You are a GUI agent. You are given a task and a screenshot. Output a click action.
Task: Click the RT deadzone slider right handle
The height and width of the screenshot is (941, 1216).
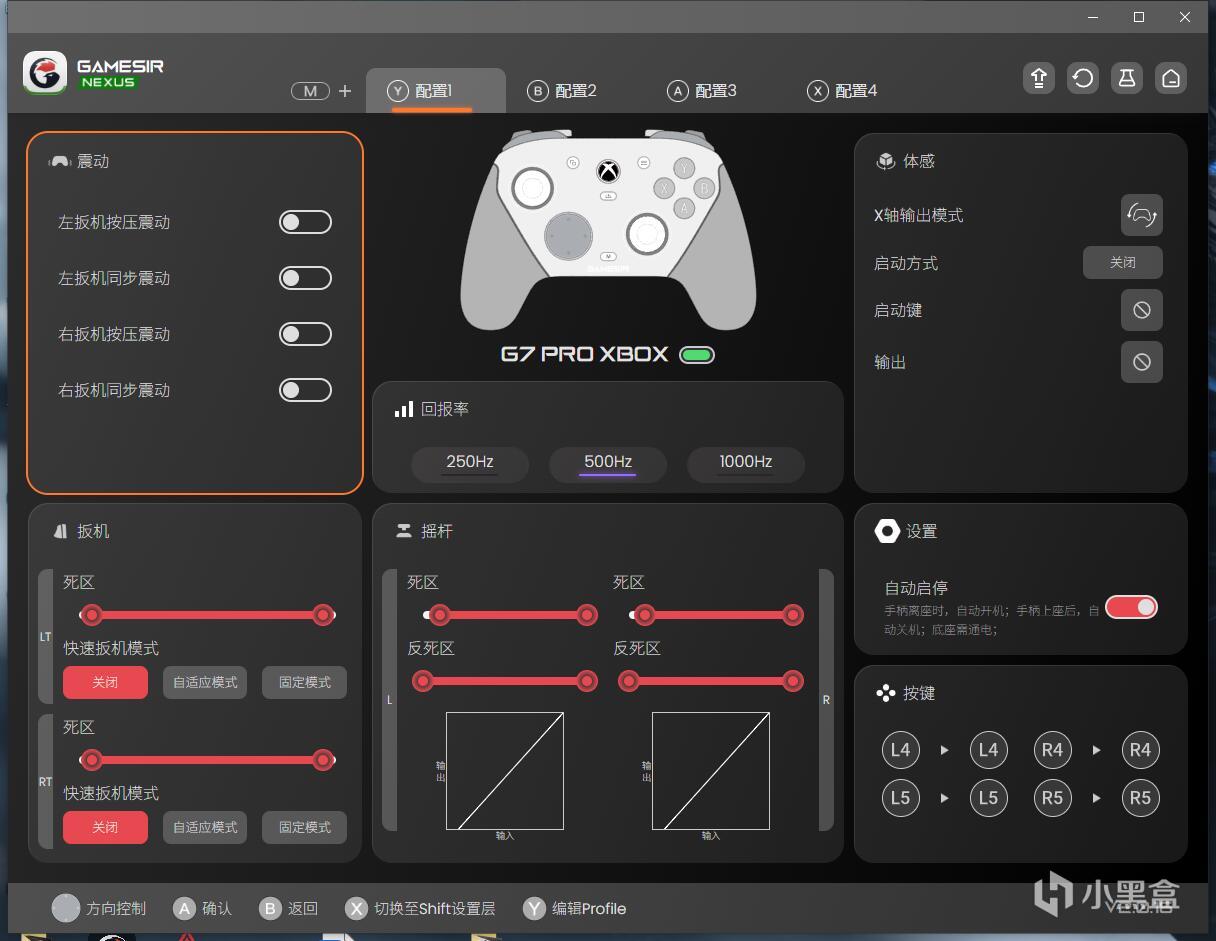tap(323, 760)
